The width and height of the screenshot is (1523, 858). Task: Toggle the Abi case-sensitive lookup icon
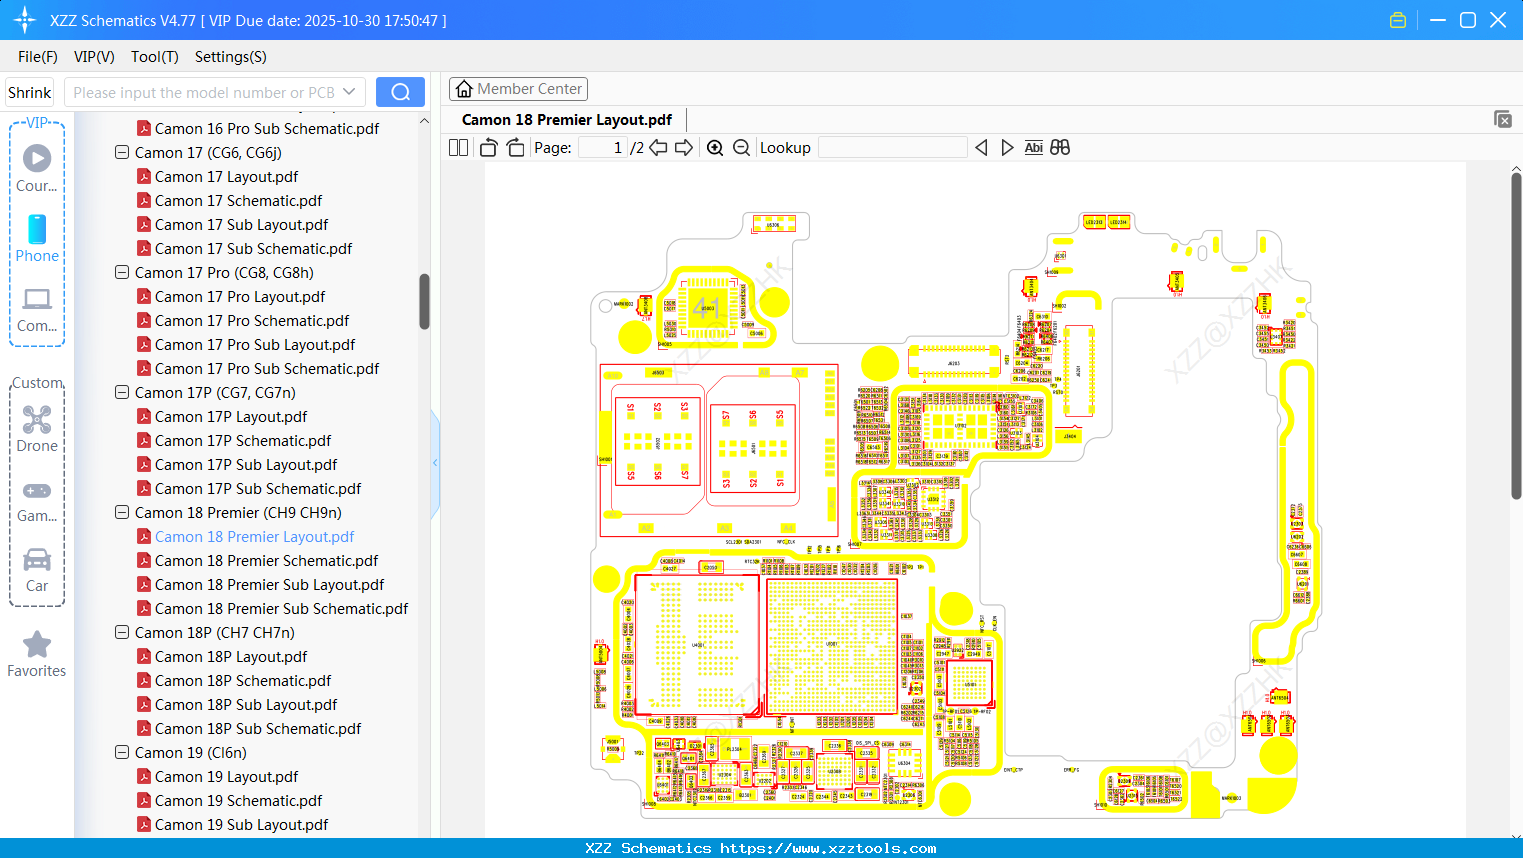pyautogui.click(x=1033, y=147)
